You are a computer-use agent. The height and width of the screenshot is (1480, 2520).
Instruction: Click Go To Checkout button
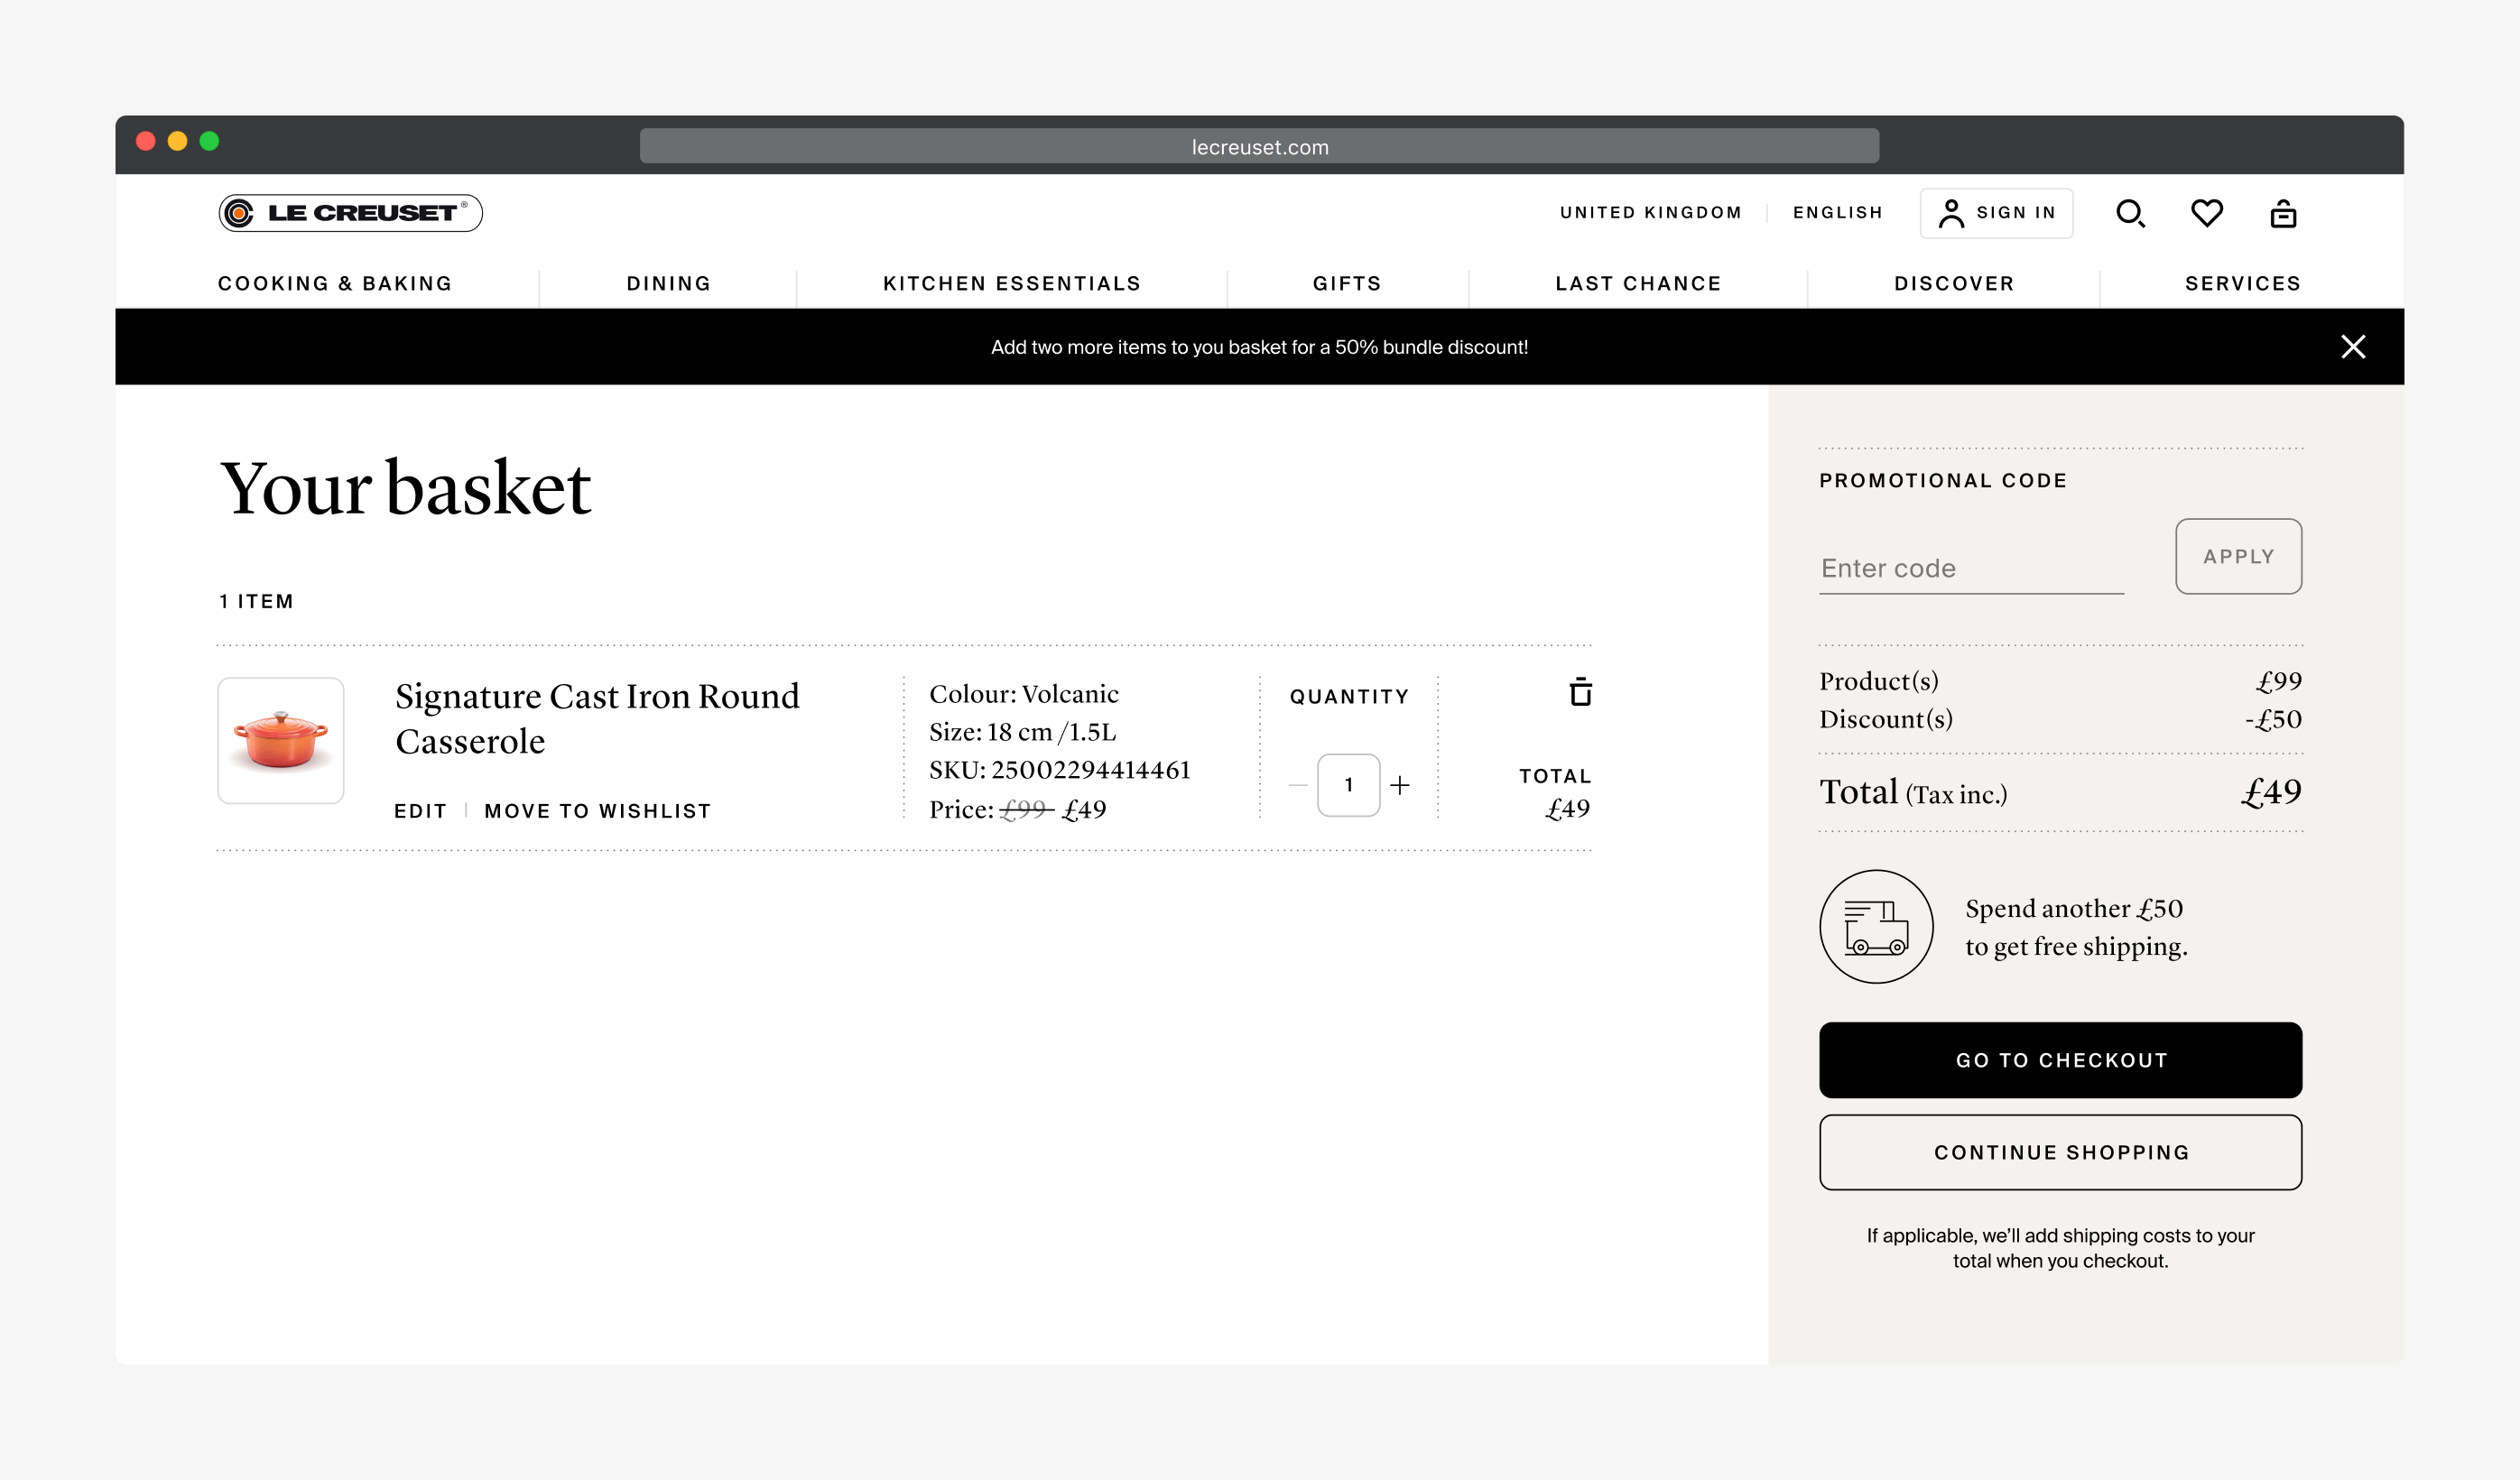point(2060,1060)
